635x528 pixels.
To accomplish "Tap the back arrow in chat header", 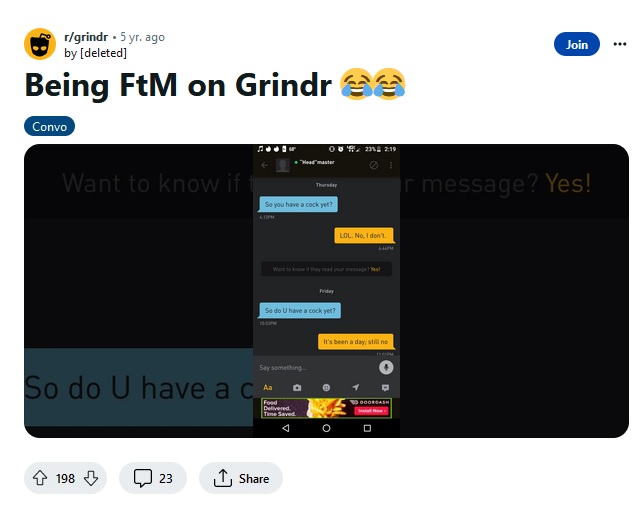I will point(264,165).
